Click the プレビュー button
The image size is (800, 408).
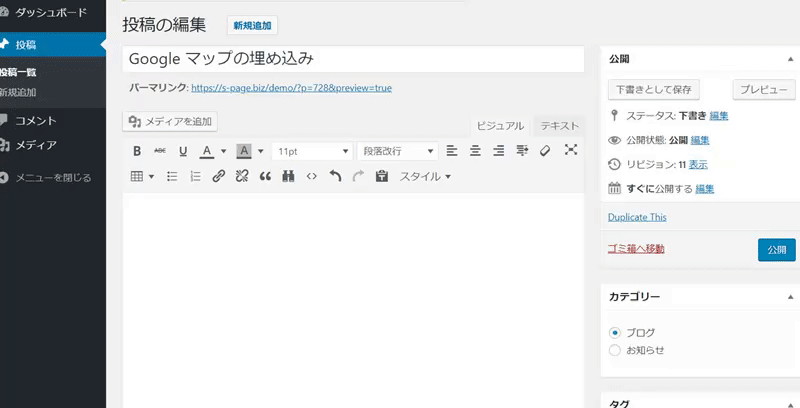(764, 90)
